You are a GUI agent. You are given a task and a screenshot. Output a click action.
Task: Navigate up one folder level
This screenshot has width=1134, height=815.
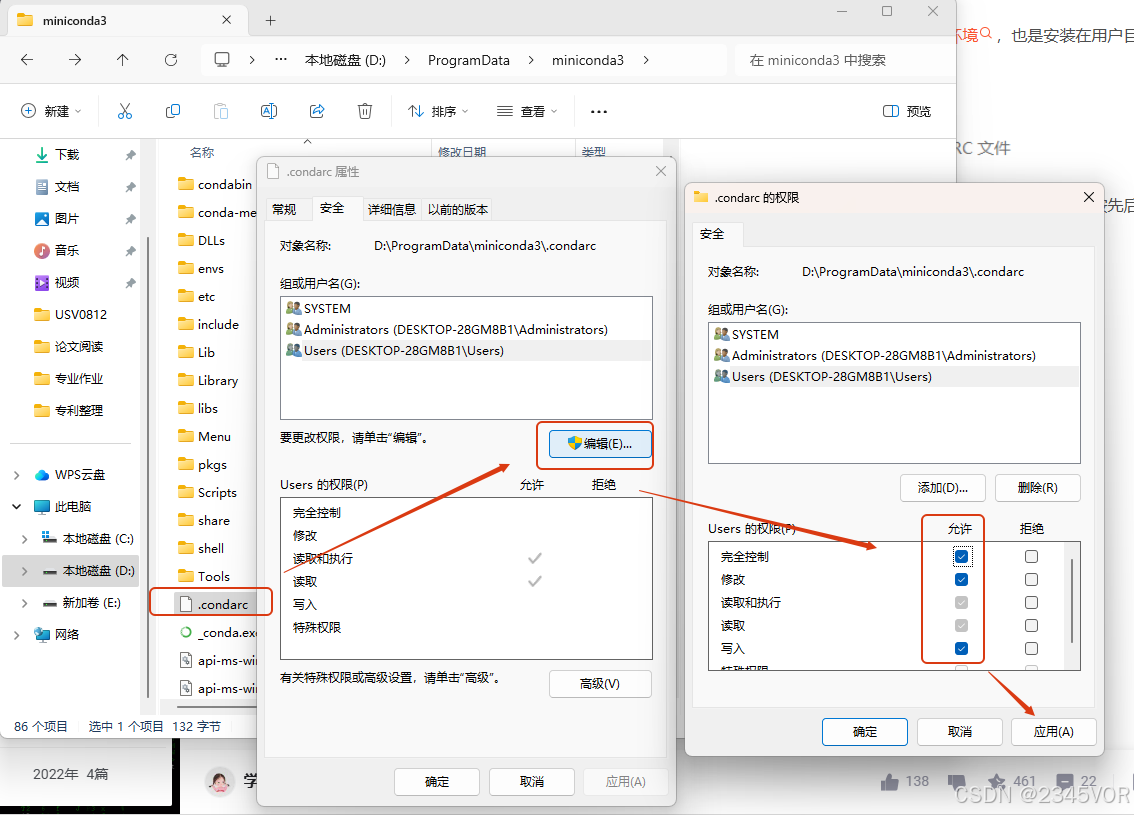[x=123, y=60]
